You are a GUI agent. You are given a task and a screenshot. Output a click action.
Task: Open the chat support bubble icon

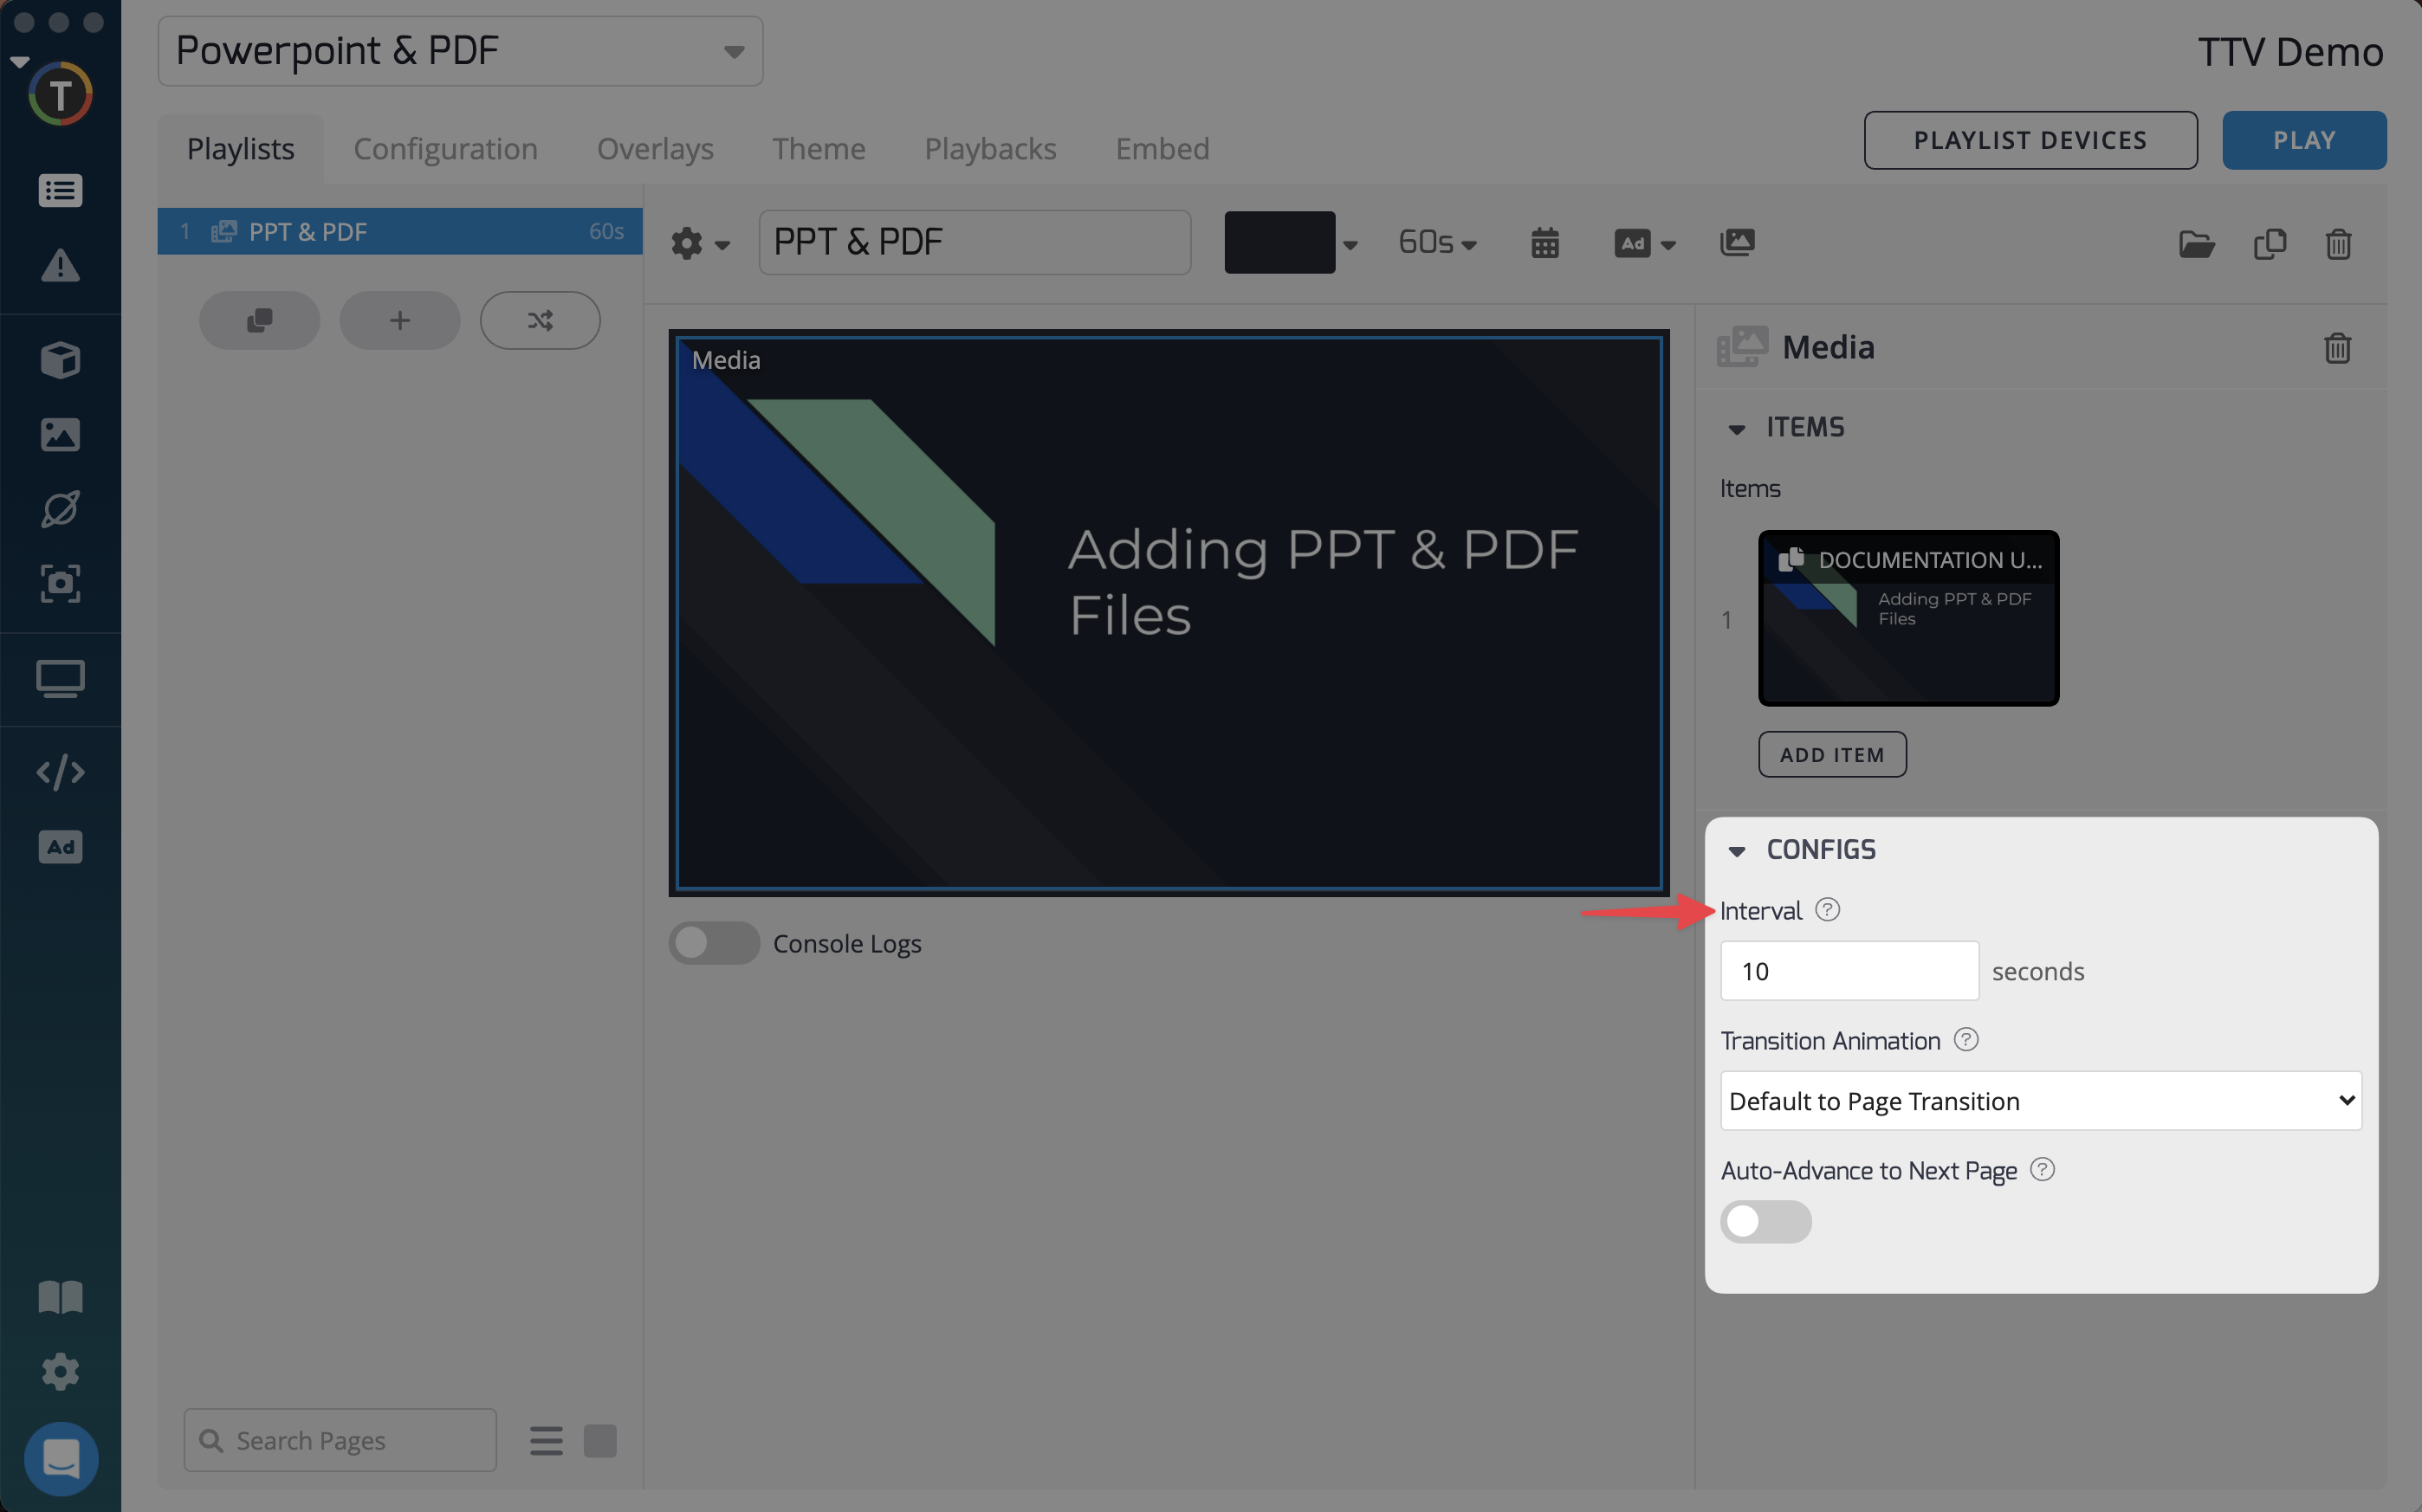[60, 1458]
